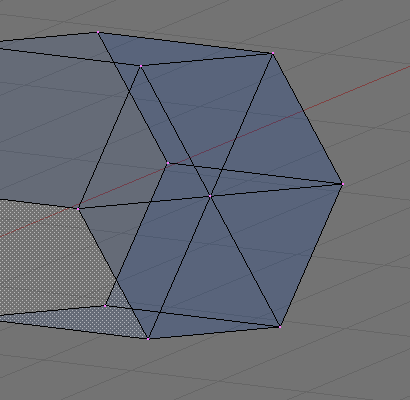Select the lower back vertex above the dotted face
The width and height of the screenshot is (410, 400).
(x=105, y=306)
